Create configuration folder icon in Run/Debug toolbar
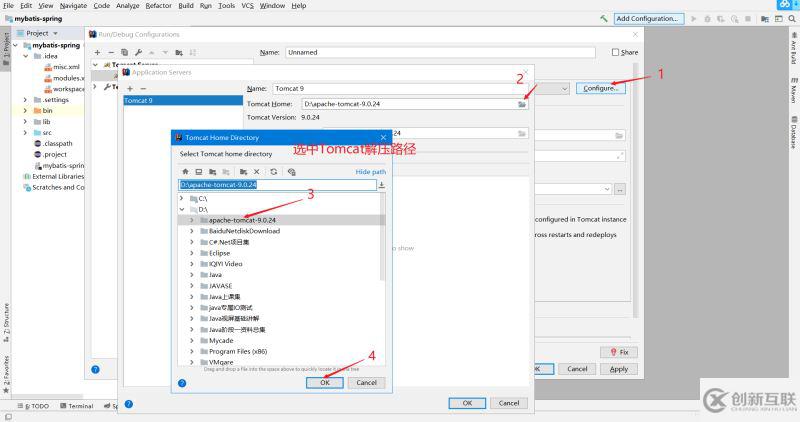 (179, 52)
